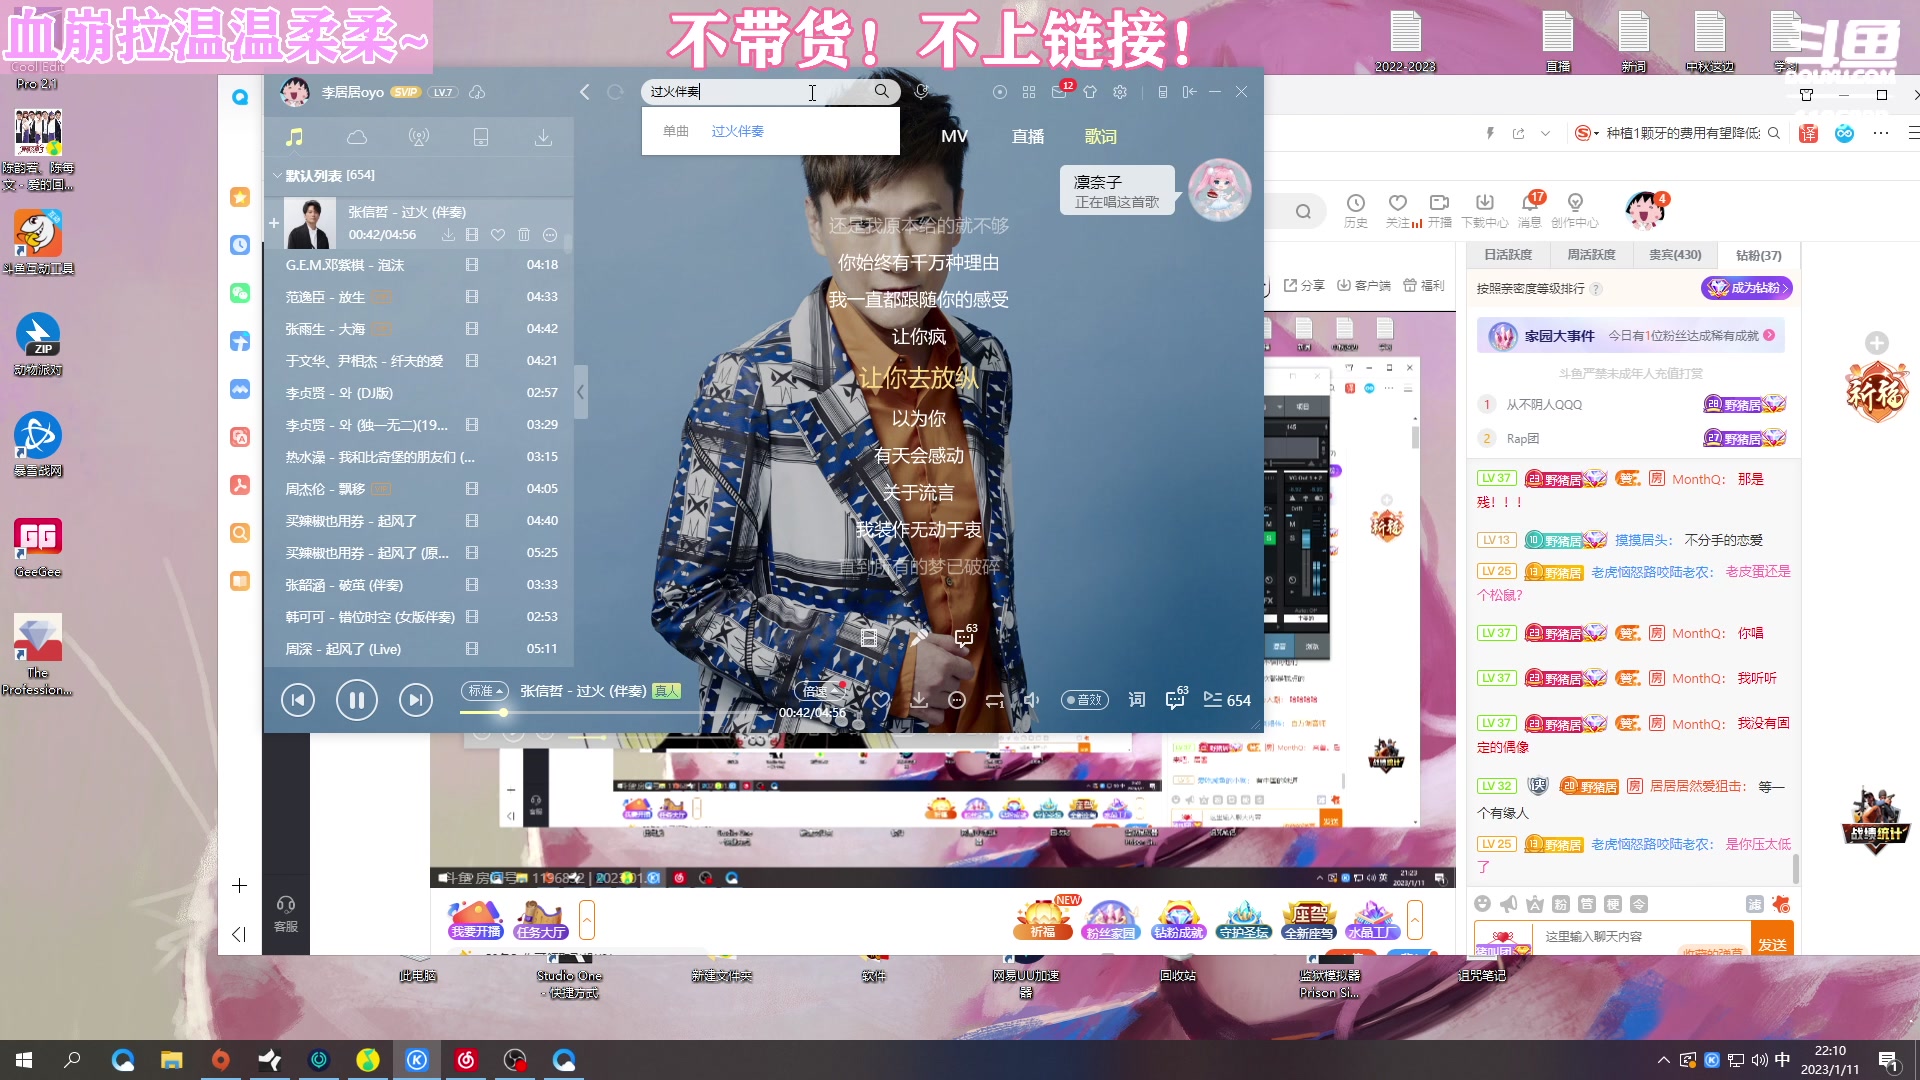Open the 标准 audio quality dropdown
Image resolution: width=1920 pixels, height=1080 pixels.
(x=485, y=691)
